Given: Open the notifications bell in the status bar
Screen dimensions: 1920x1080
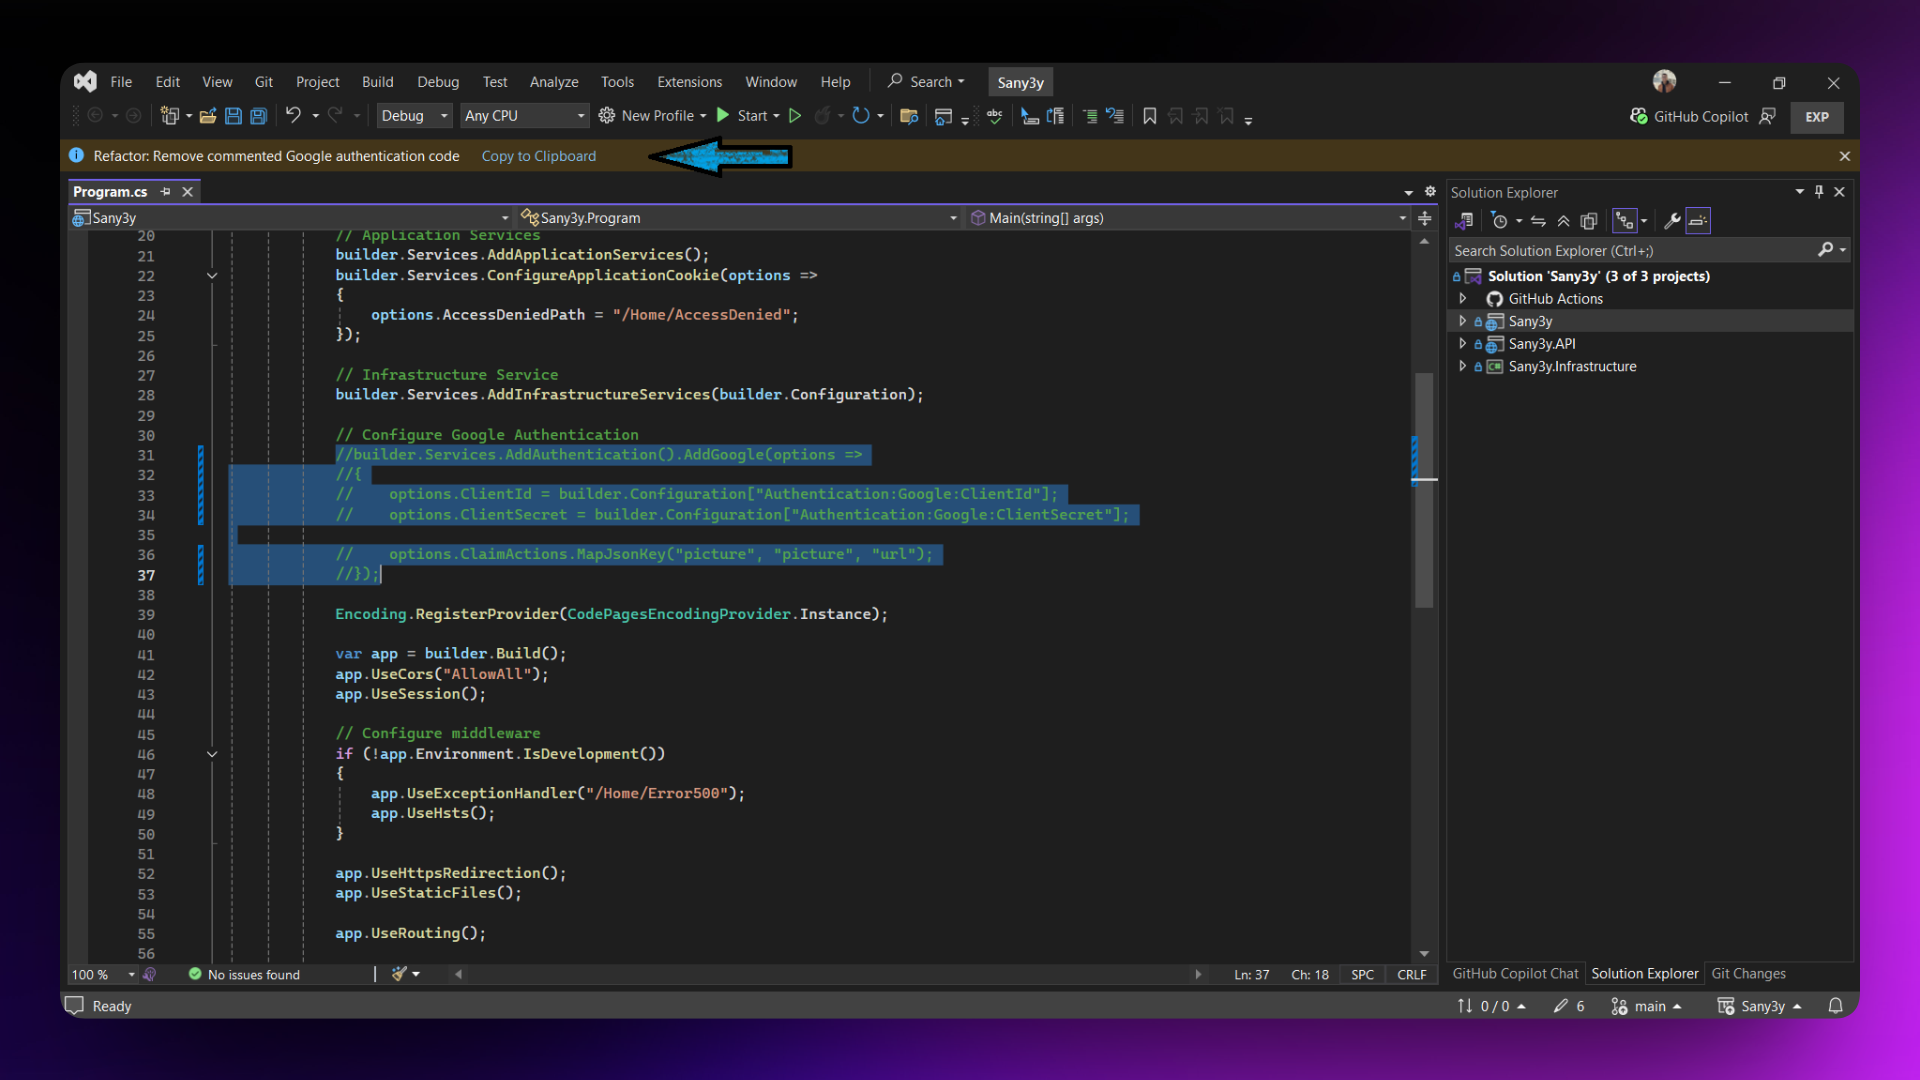Looking at the screenshot, I should coord(1835,1006).
